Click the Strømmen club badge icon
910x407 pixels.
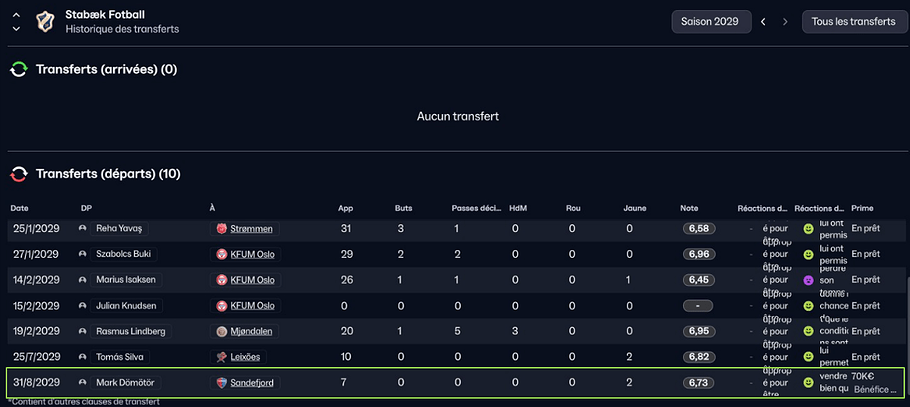tap(221, 229)
